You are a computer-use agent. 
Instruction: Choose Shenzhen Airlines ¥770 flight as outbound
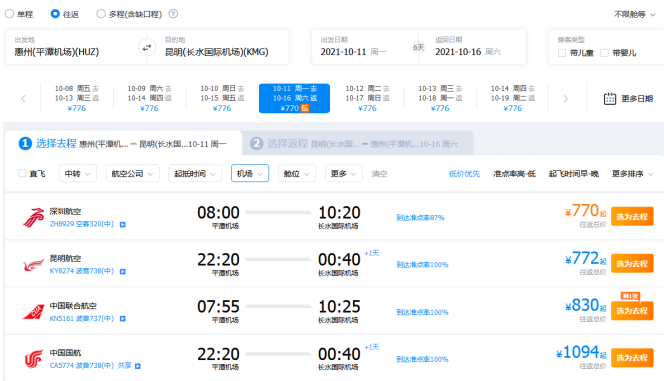[632, 217]
